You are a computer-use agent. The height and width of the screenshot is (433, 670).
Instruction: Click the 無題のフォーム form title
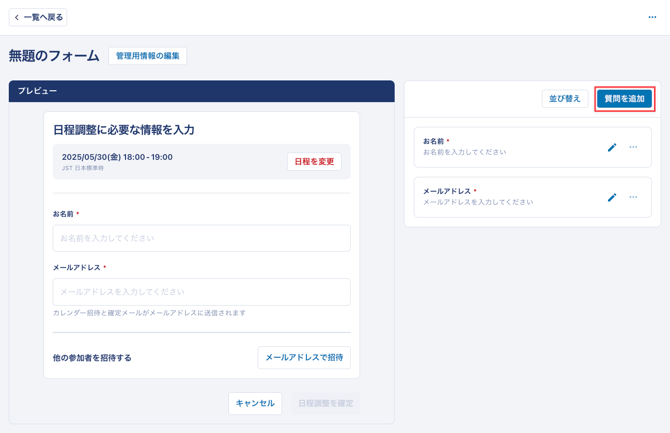pos(54,56)
